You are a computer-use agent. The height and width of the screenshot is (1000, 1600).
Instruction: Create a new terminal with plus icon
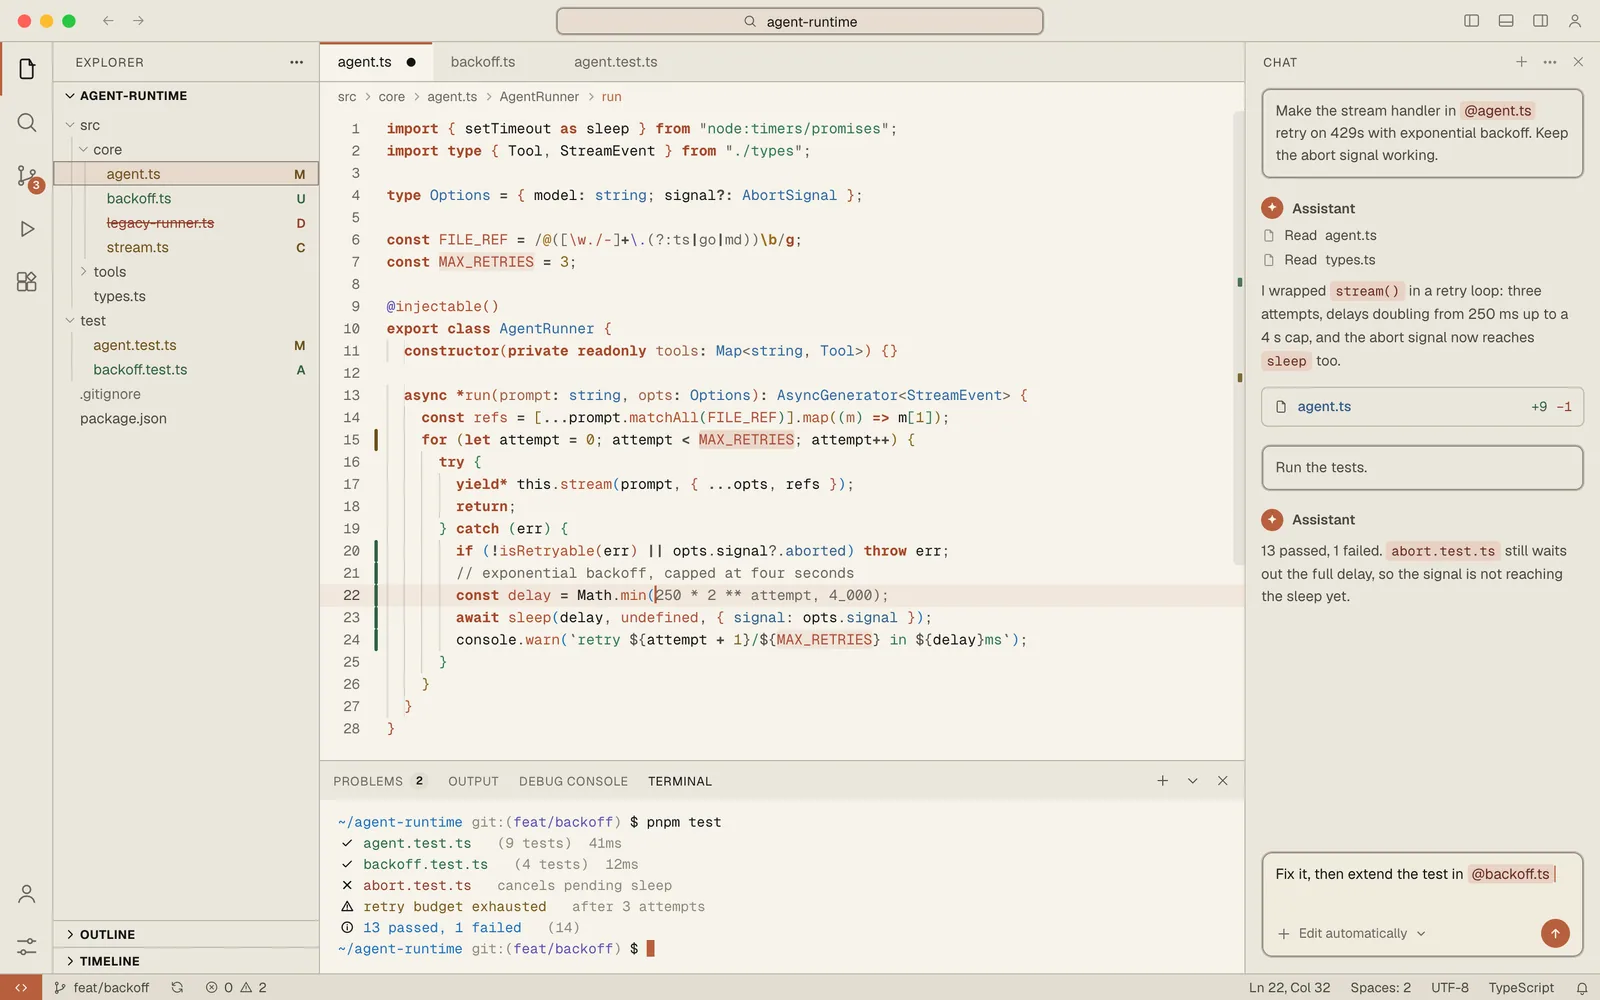1162,781
